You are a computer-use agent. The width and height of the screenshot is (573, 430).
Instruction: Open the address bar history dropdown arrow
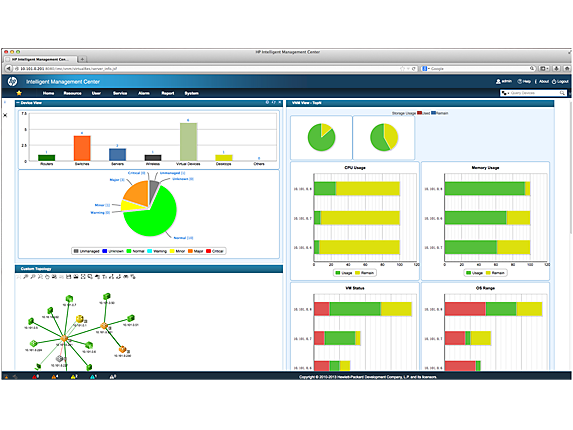408,68
